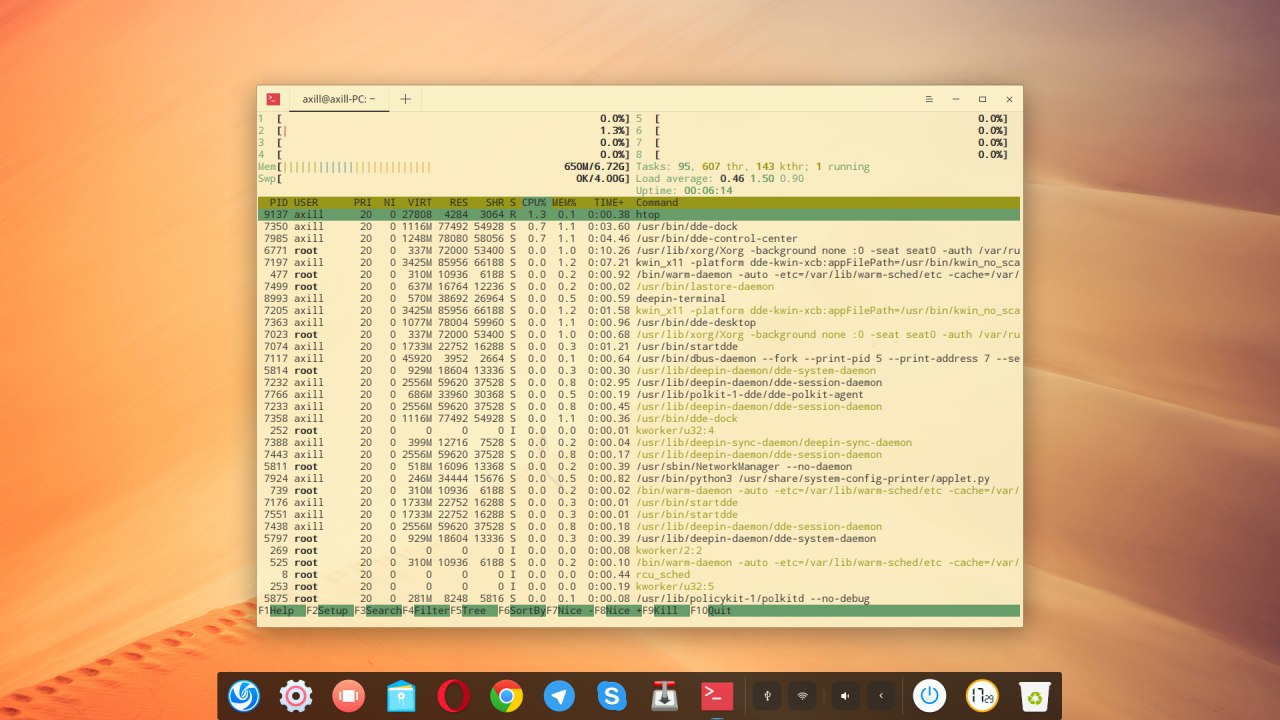1280x720 pixels.
Task: Select the dbus-daemon --fork process row
Action: point(639,359)
